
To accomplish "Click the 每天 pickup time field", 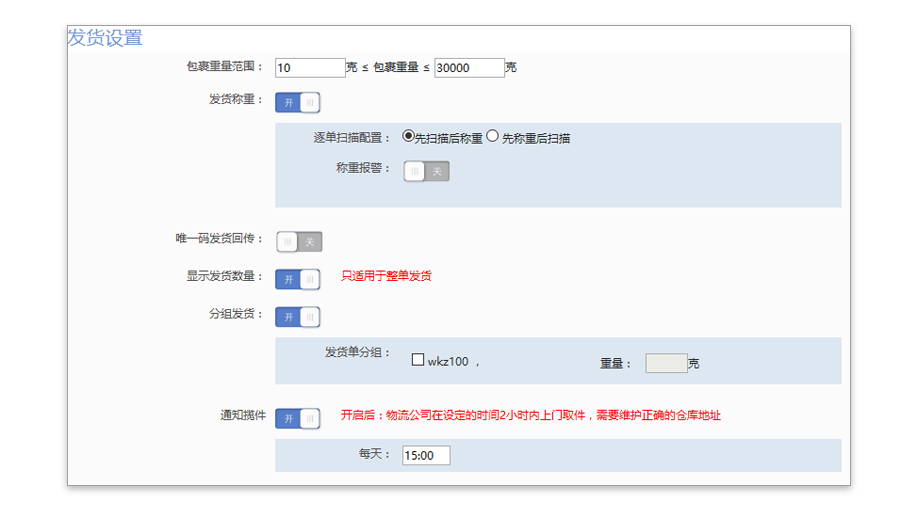I will pos(426,456).
